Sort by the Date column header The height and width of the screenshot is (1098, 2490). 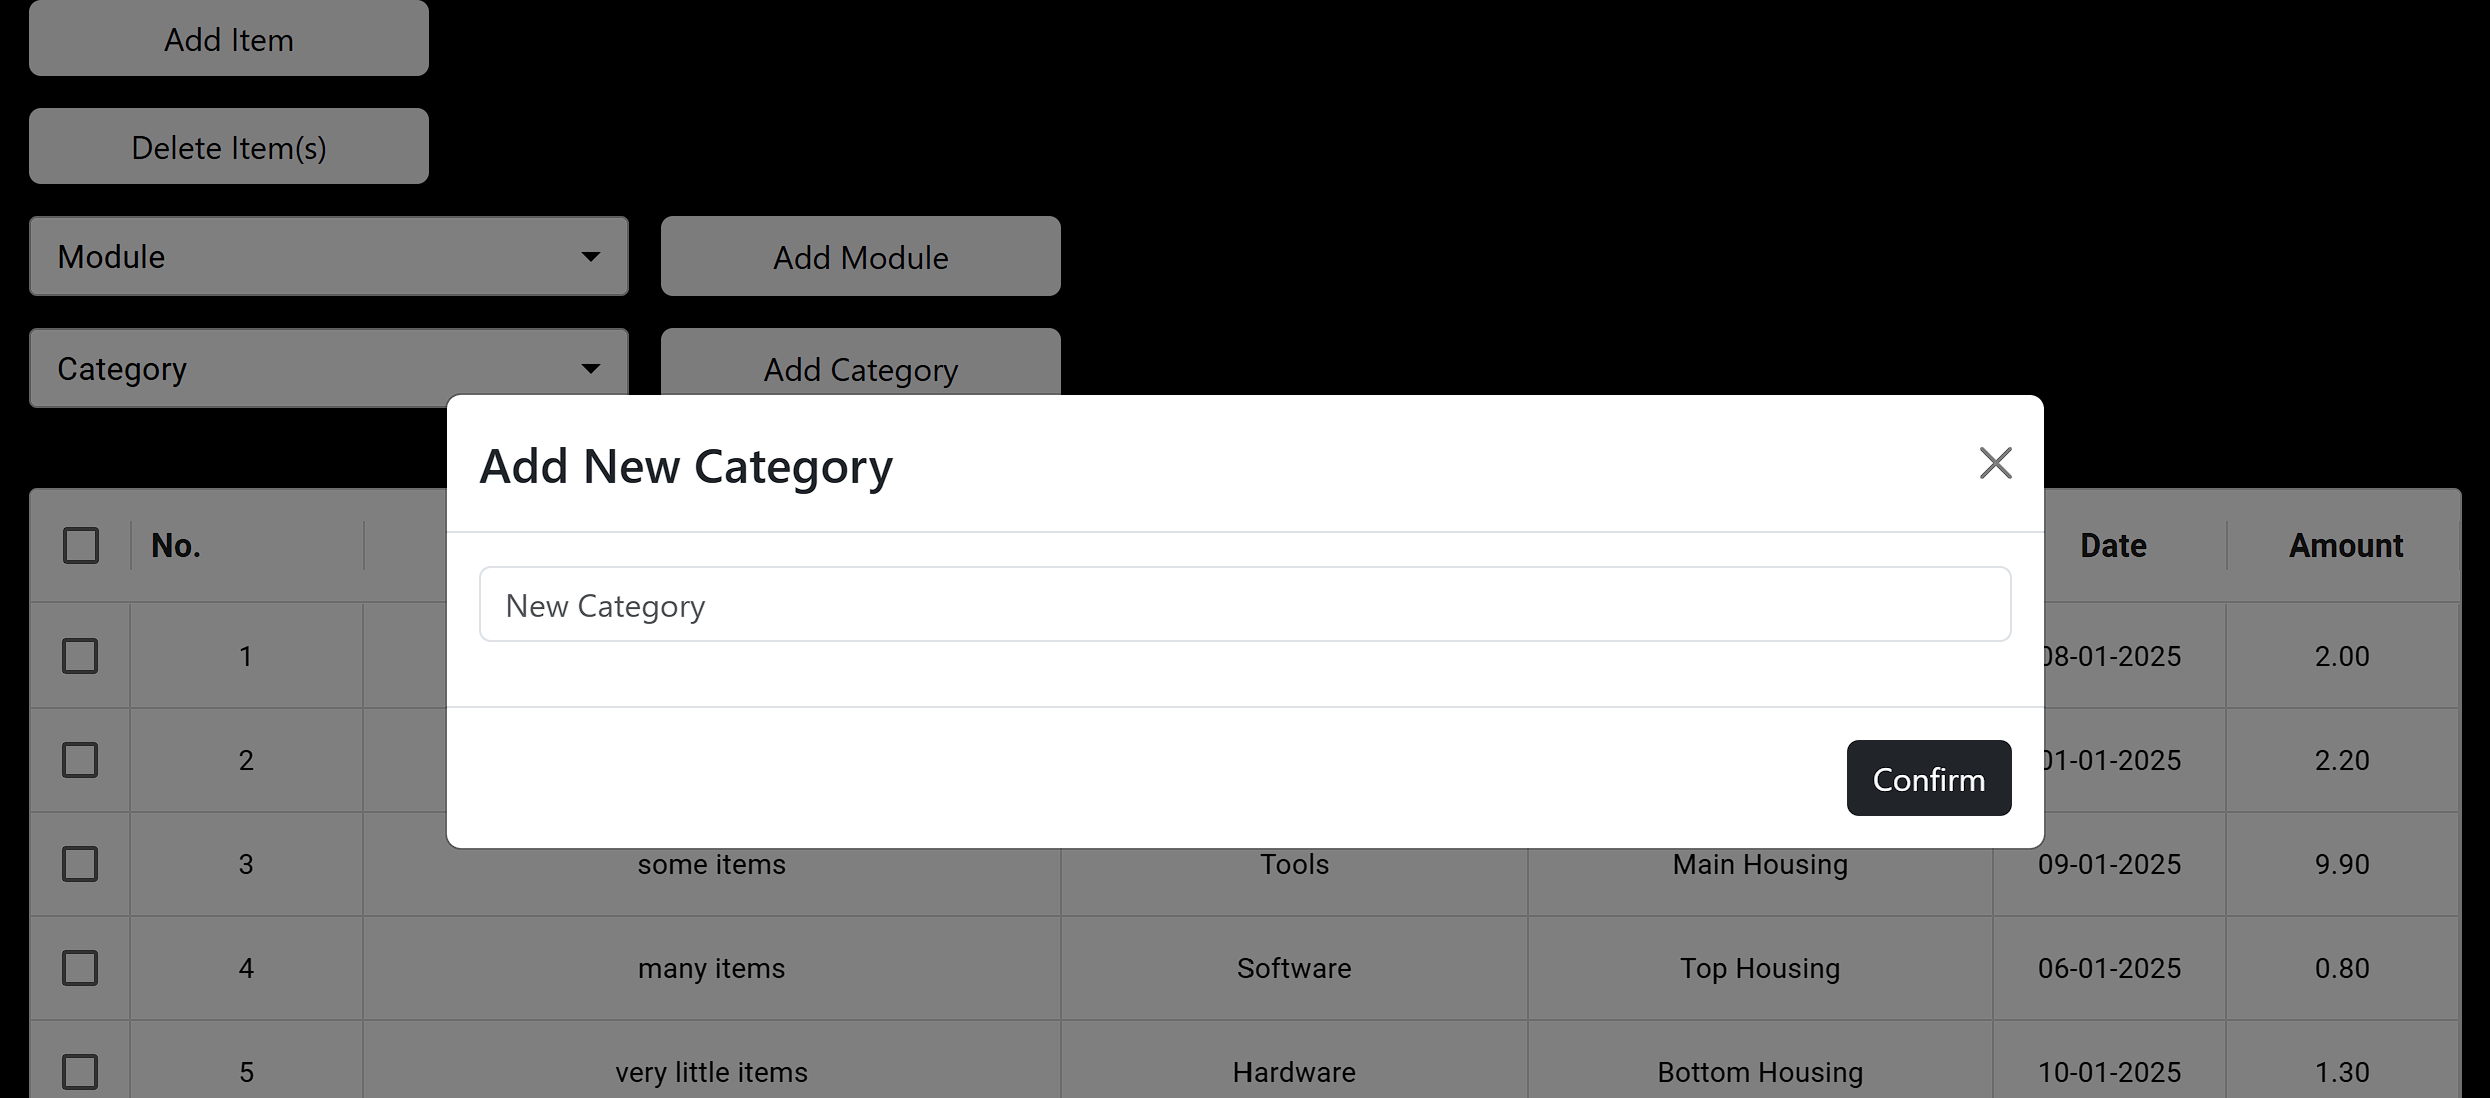[x=2113, y=546]
